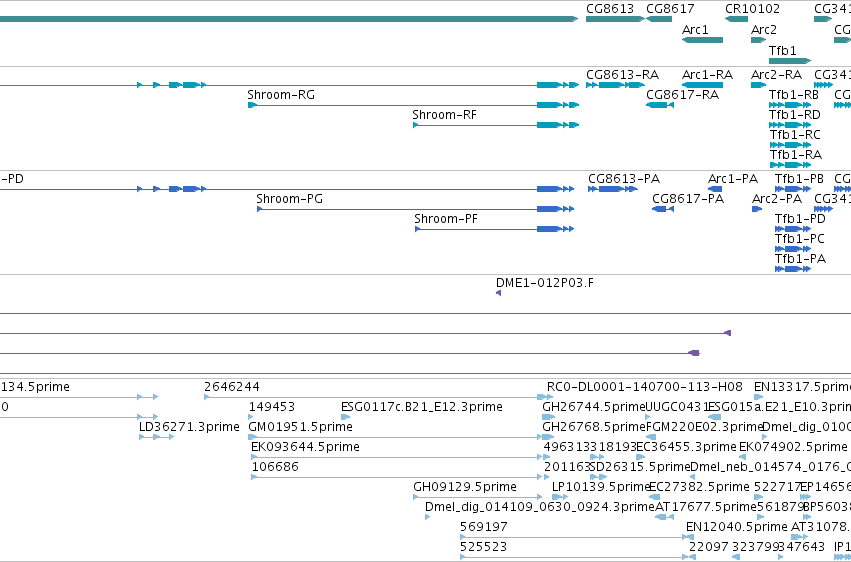Click the Tfb1-PD protein label
The width and height of the screenshot is (851, 562).
(800, 219)
